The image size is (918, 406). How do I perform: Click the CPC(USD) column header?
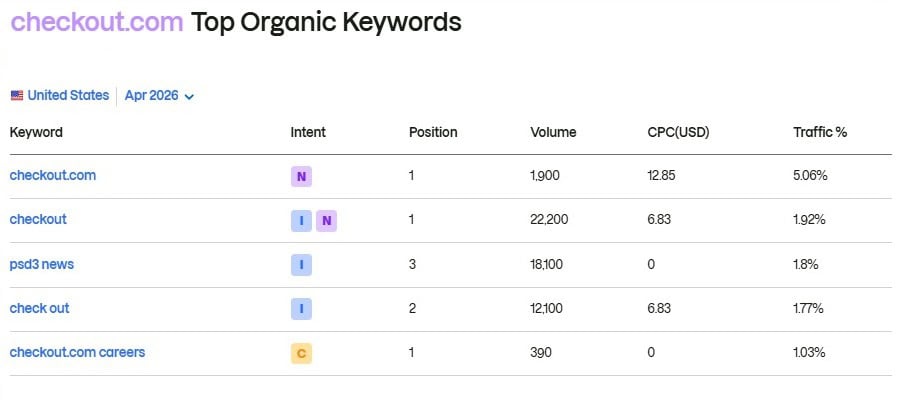pyautogui.click(x=679, y=132)
